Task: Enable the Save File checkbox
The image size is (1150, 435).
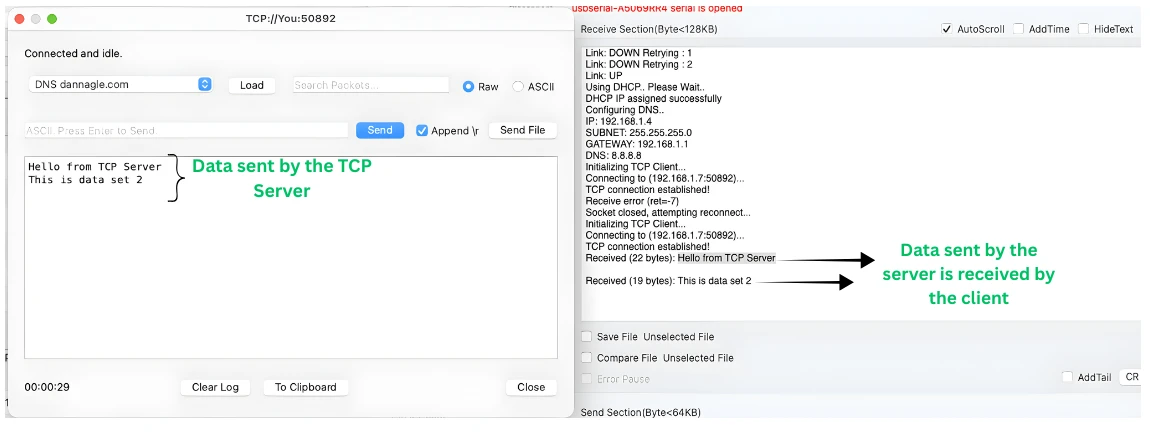Action: tap(587, 337)
